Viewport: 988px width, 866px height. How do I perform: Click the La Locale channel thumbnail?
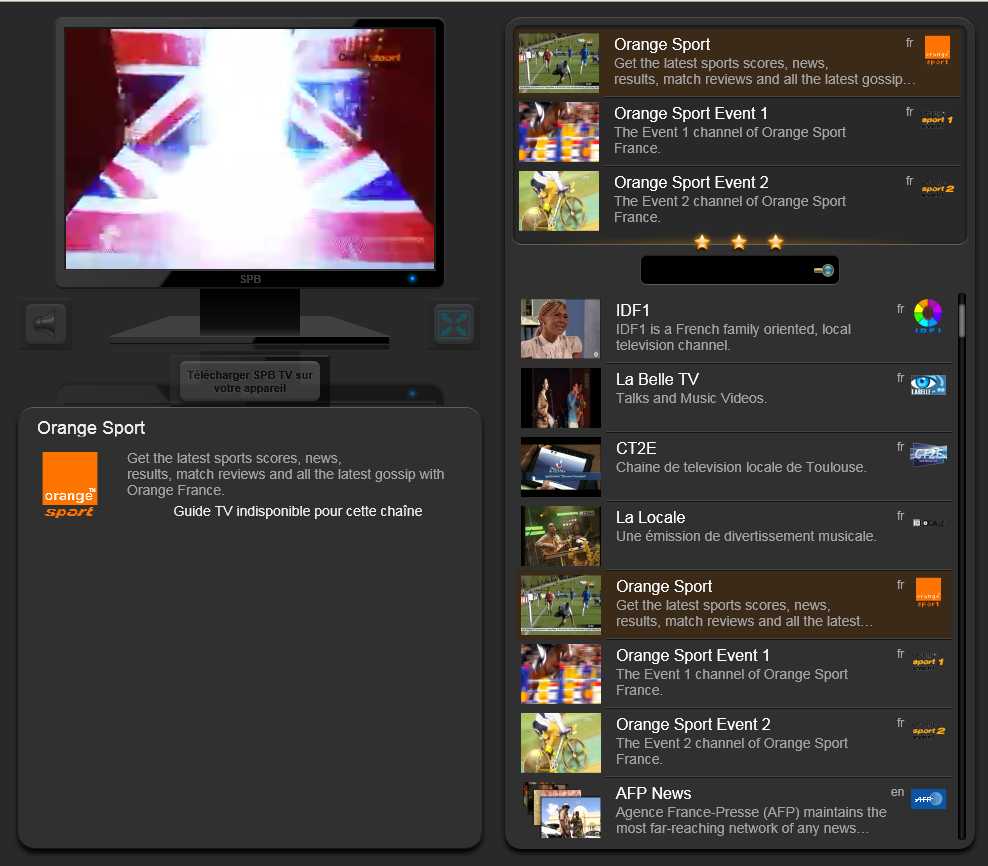click(x=561, y=535)
